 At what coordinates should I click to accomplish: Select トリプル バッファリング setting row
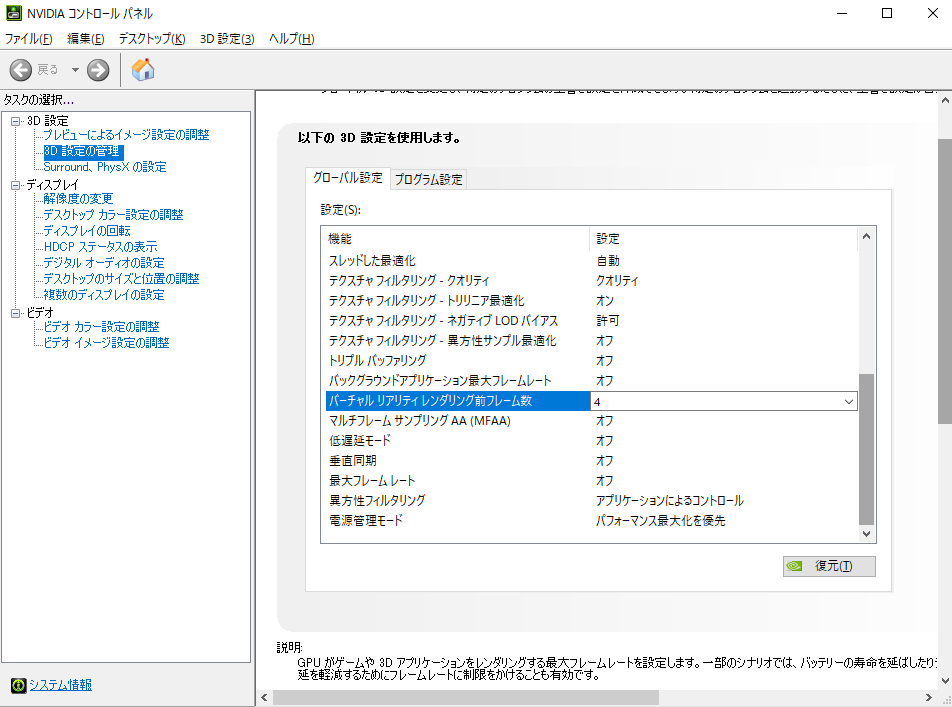(x=592, y=361)
